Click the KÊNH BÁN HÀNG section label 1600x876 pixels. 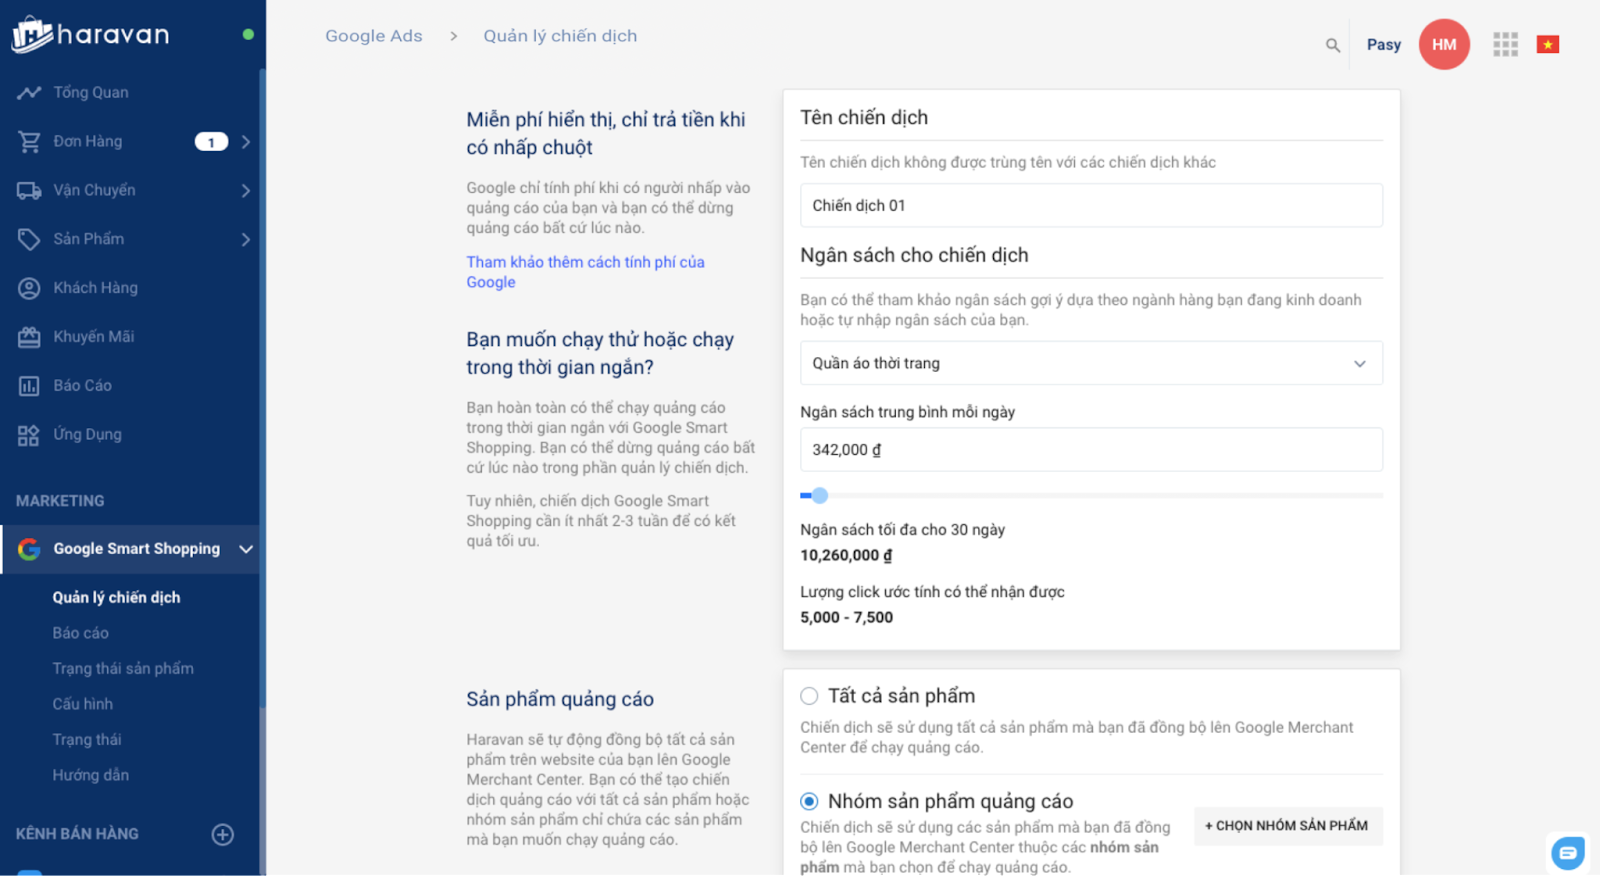coord(77,834)
